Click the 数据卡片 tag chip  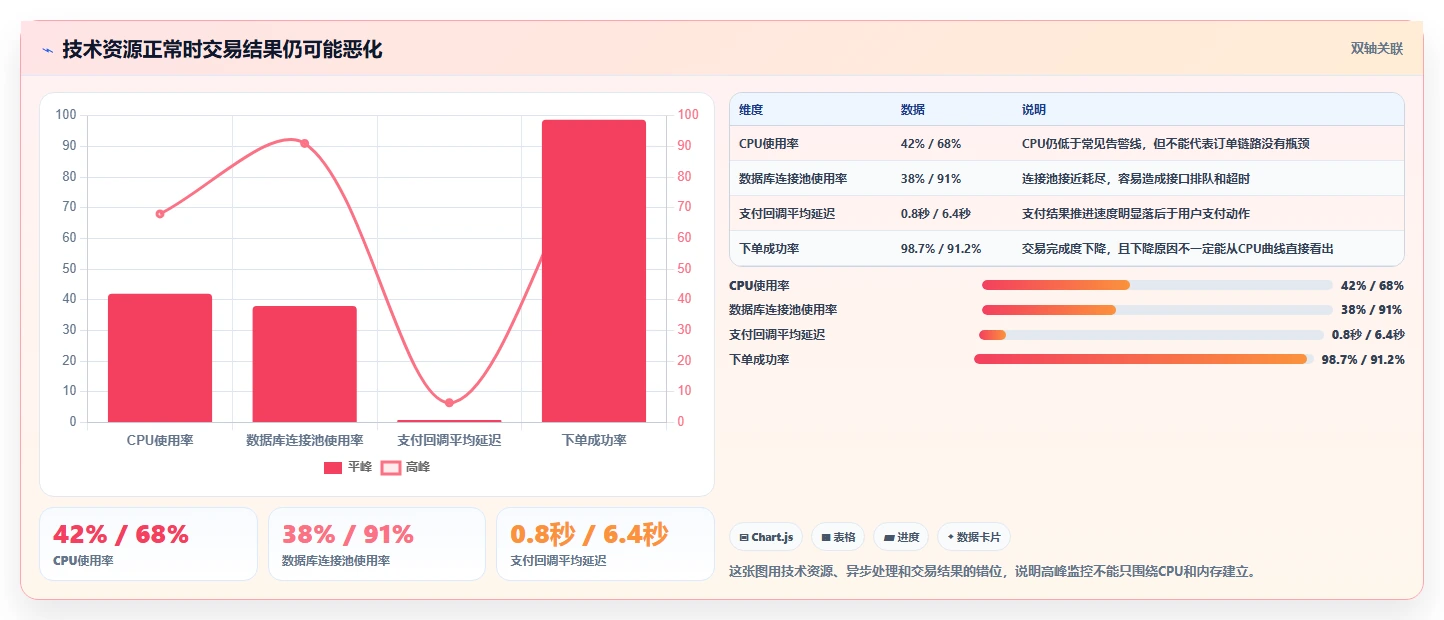pyautogui.click(x=973, y=537)
